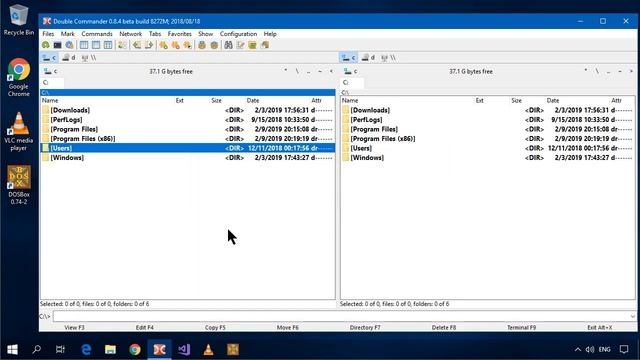
Task: Select drive c button in left panel
Action: pyautogui.click(x=49, y=58)
